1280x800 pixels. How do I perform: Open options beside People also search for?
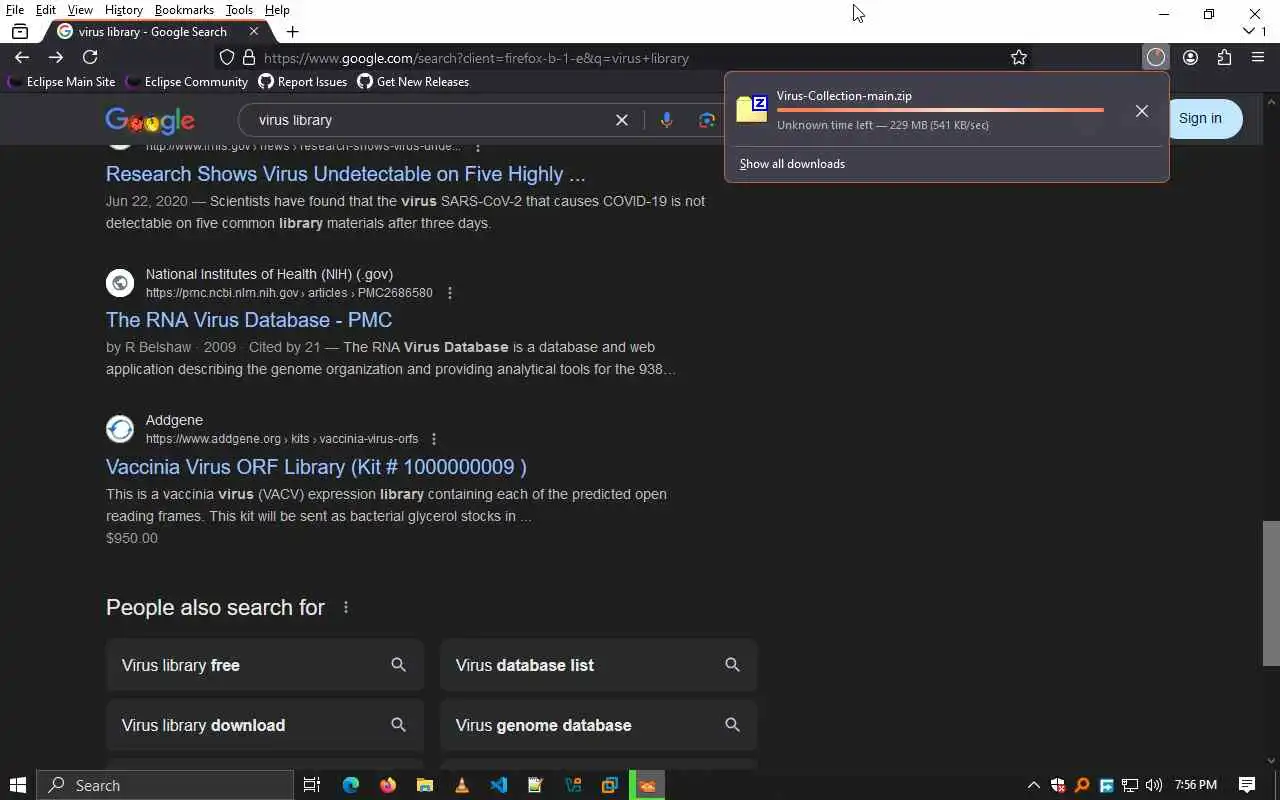[x=346, y=607]
